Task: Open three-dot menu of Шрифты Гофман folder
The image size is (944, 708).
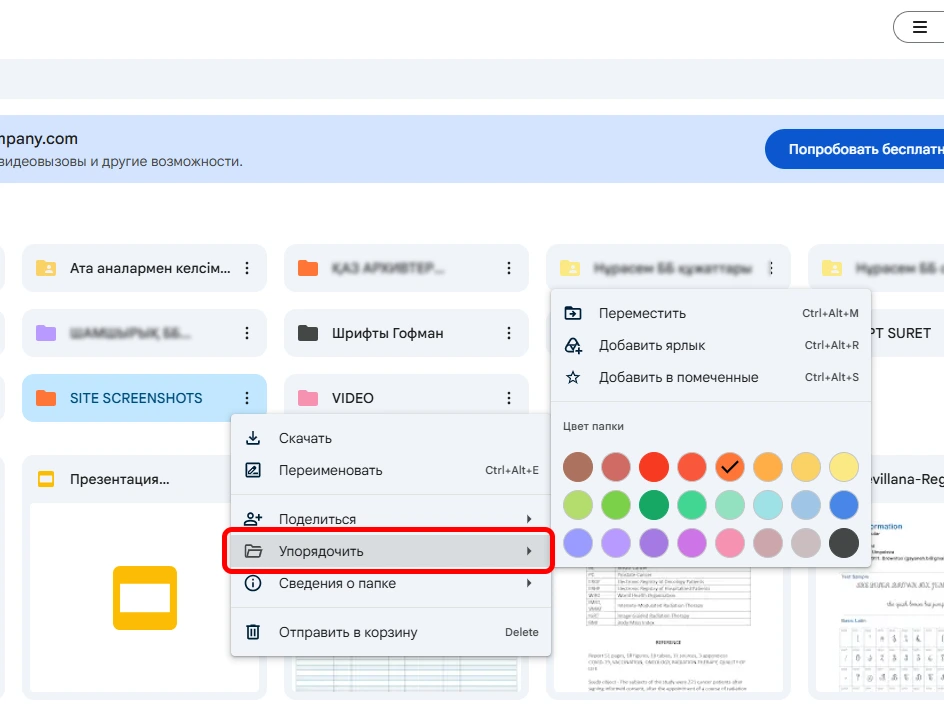Action: coord(509,333)
